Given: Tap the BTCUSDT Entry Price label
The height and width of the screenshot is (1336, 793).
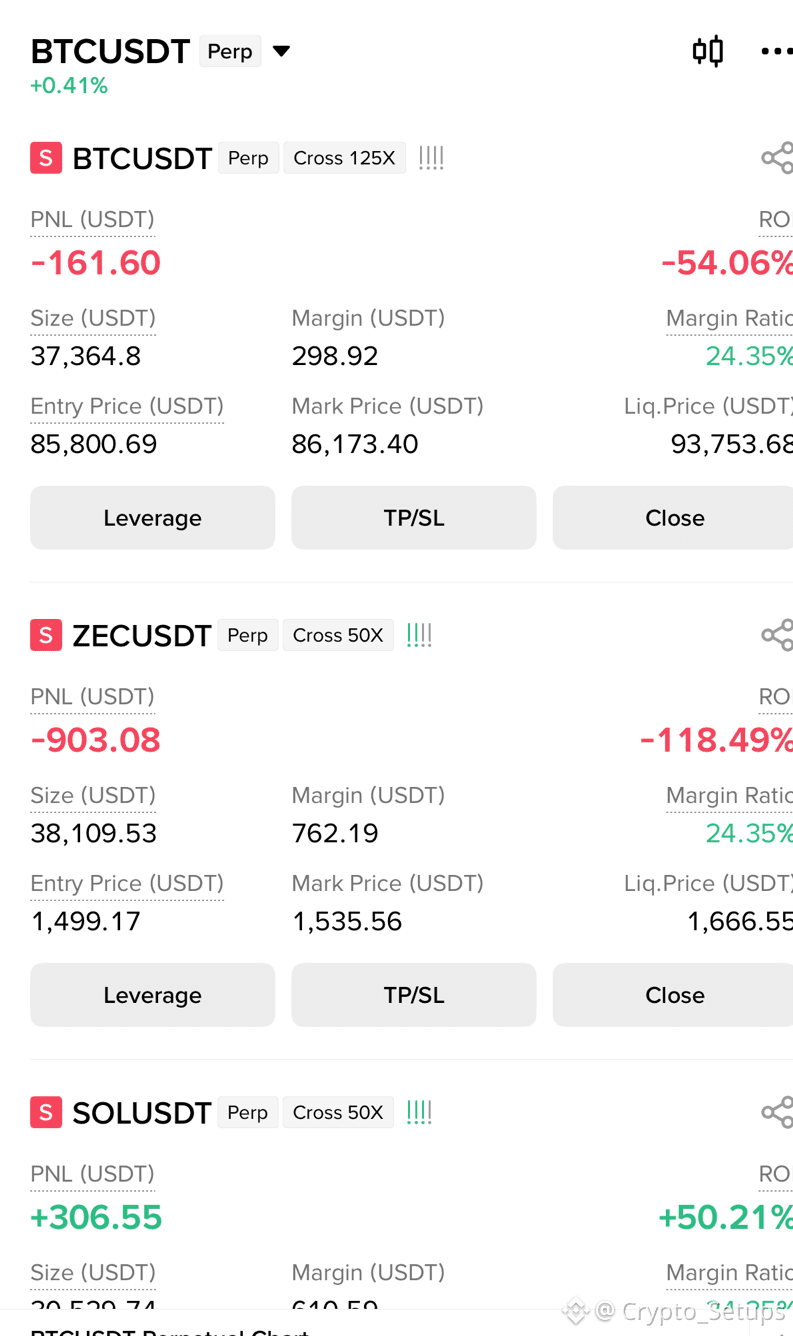Looking at the screenshot, I should pos(127,407).
